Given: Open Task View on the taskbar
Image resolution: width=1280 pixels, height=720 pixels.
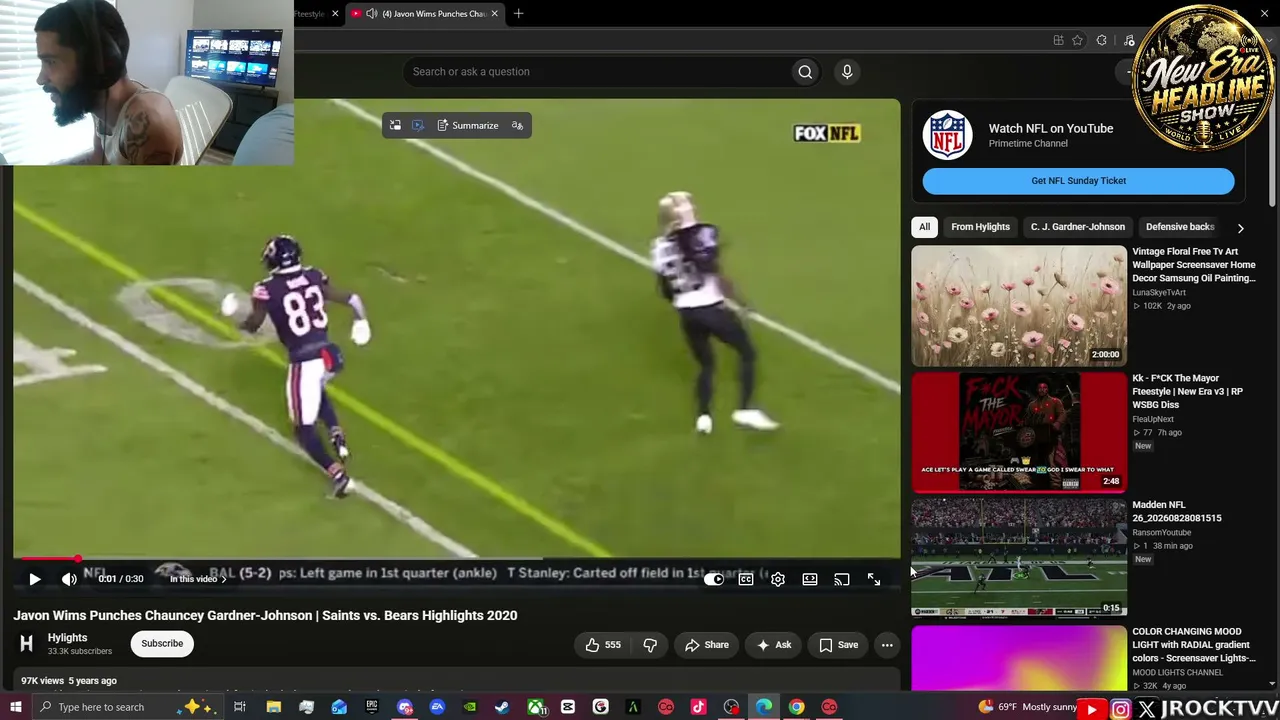Looking at the screenshot, I should tap(240, 707).
